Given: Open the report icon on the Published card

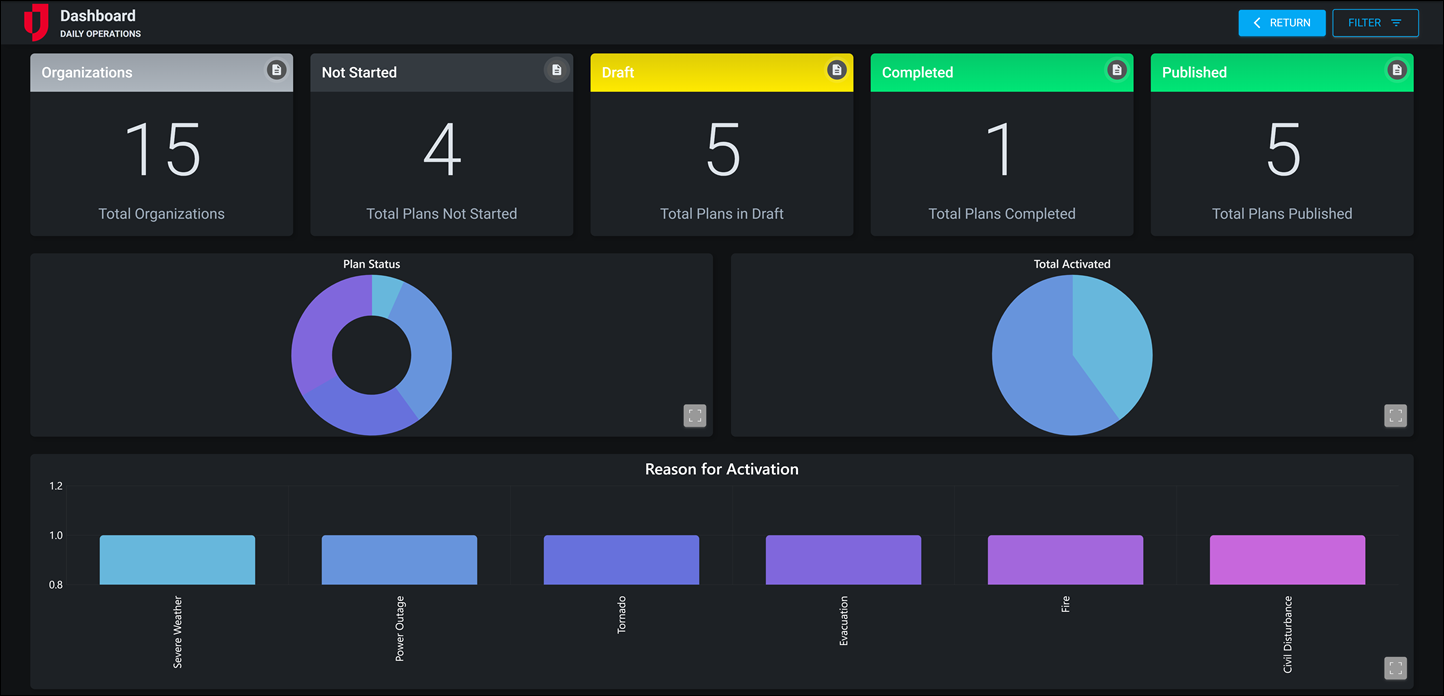Looking at the screenshot, I should 1397,70.
